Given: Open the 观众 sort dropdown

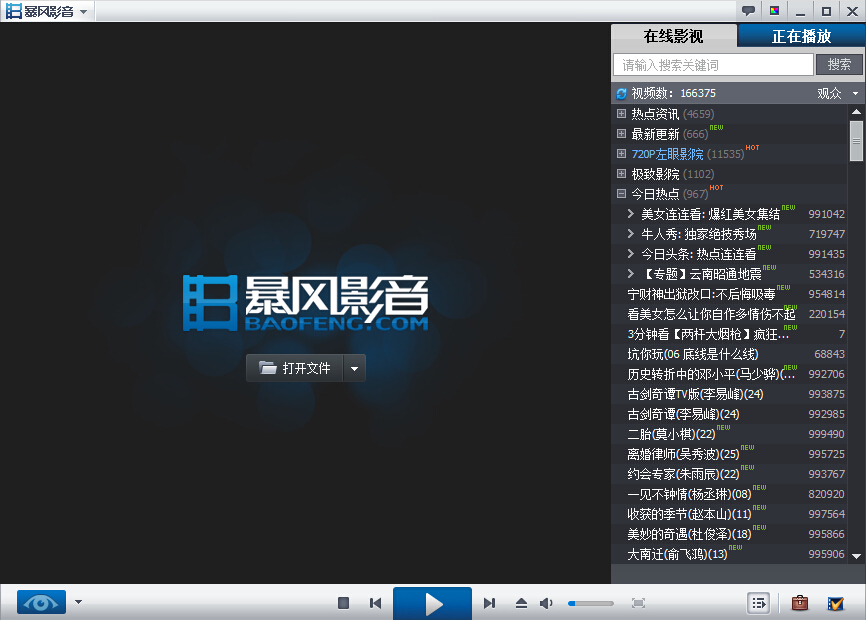Looking at the screenshot, I should tap(837, 93).
